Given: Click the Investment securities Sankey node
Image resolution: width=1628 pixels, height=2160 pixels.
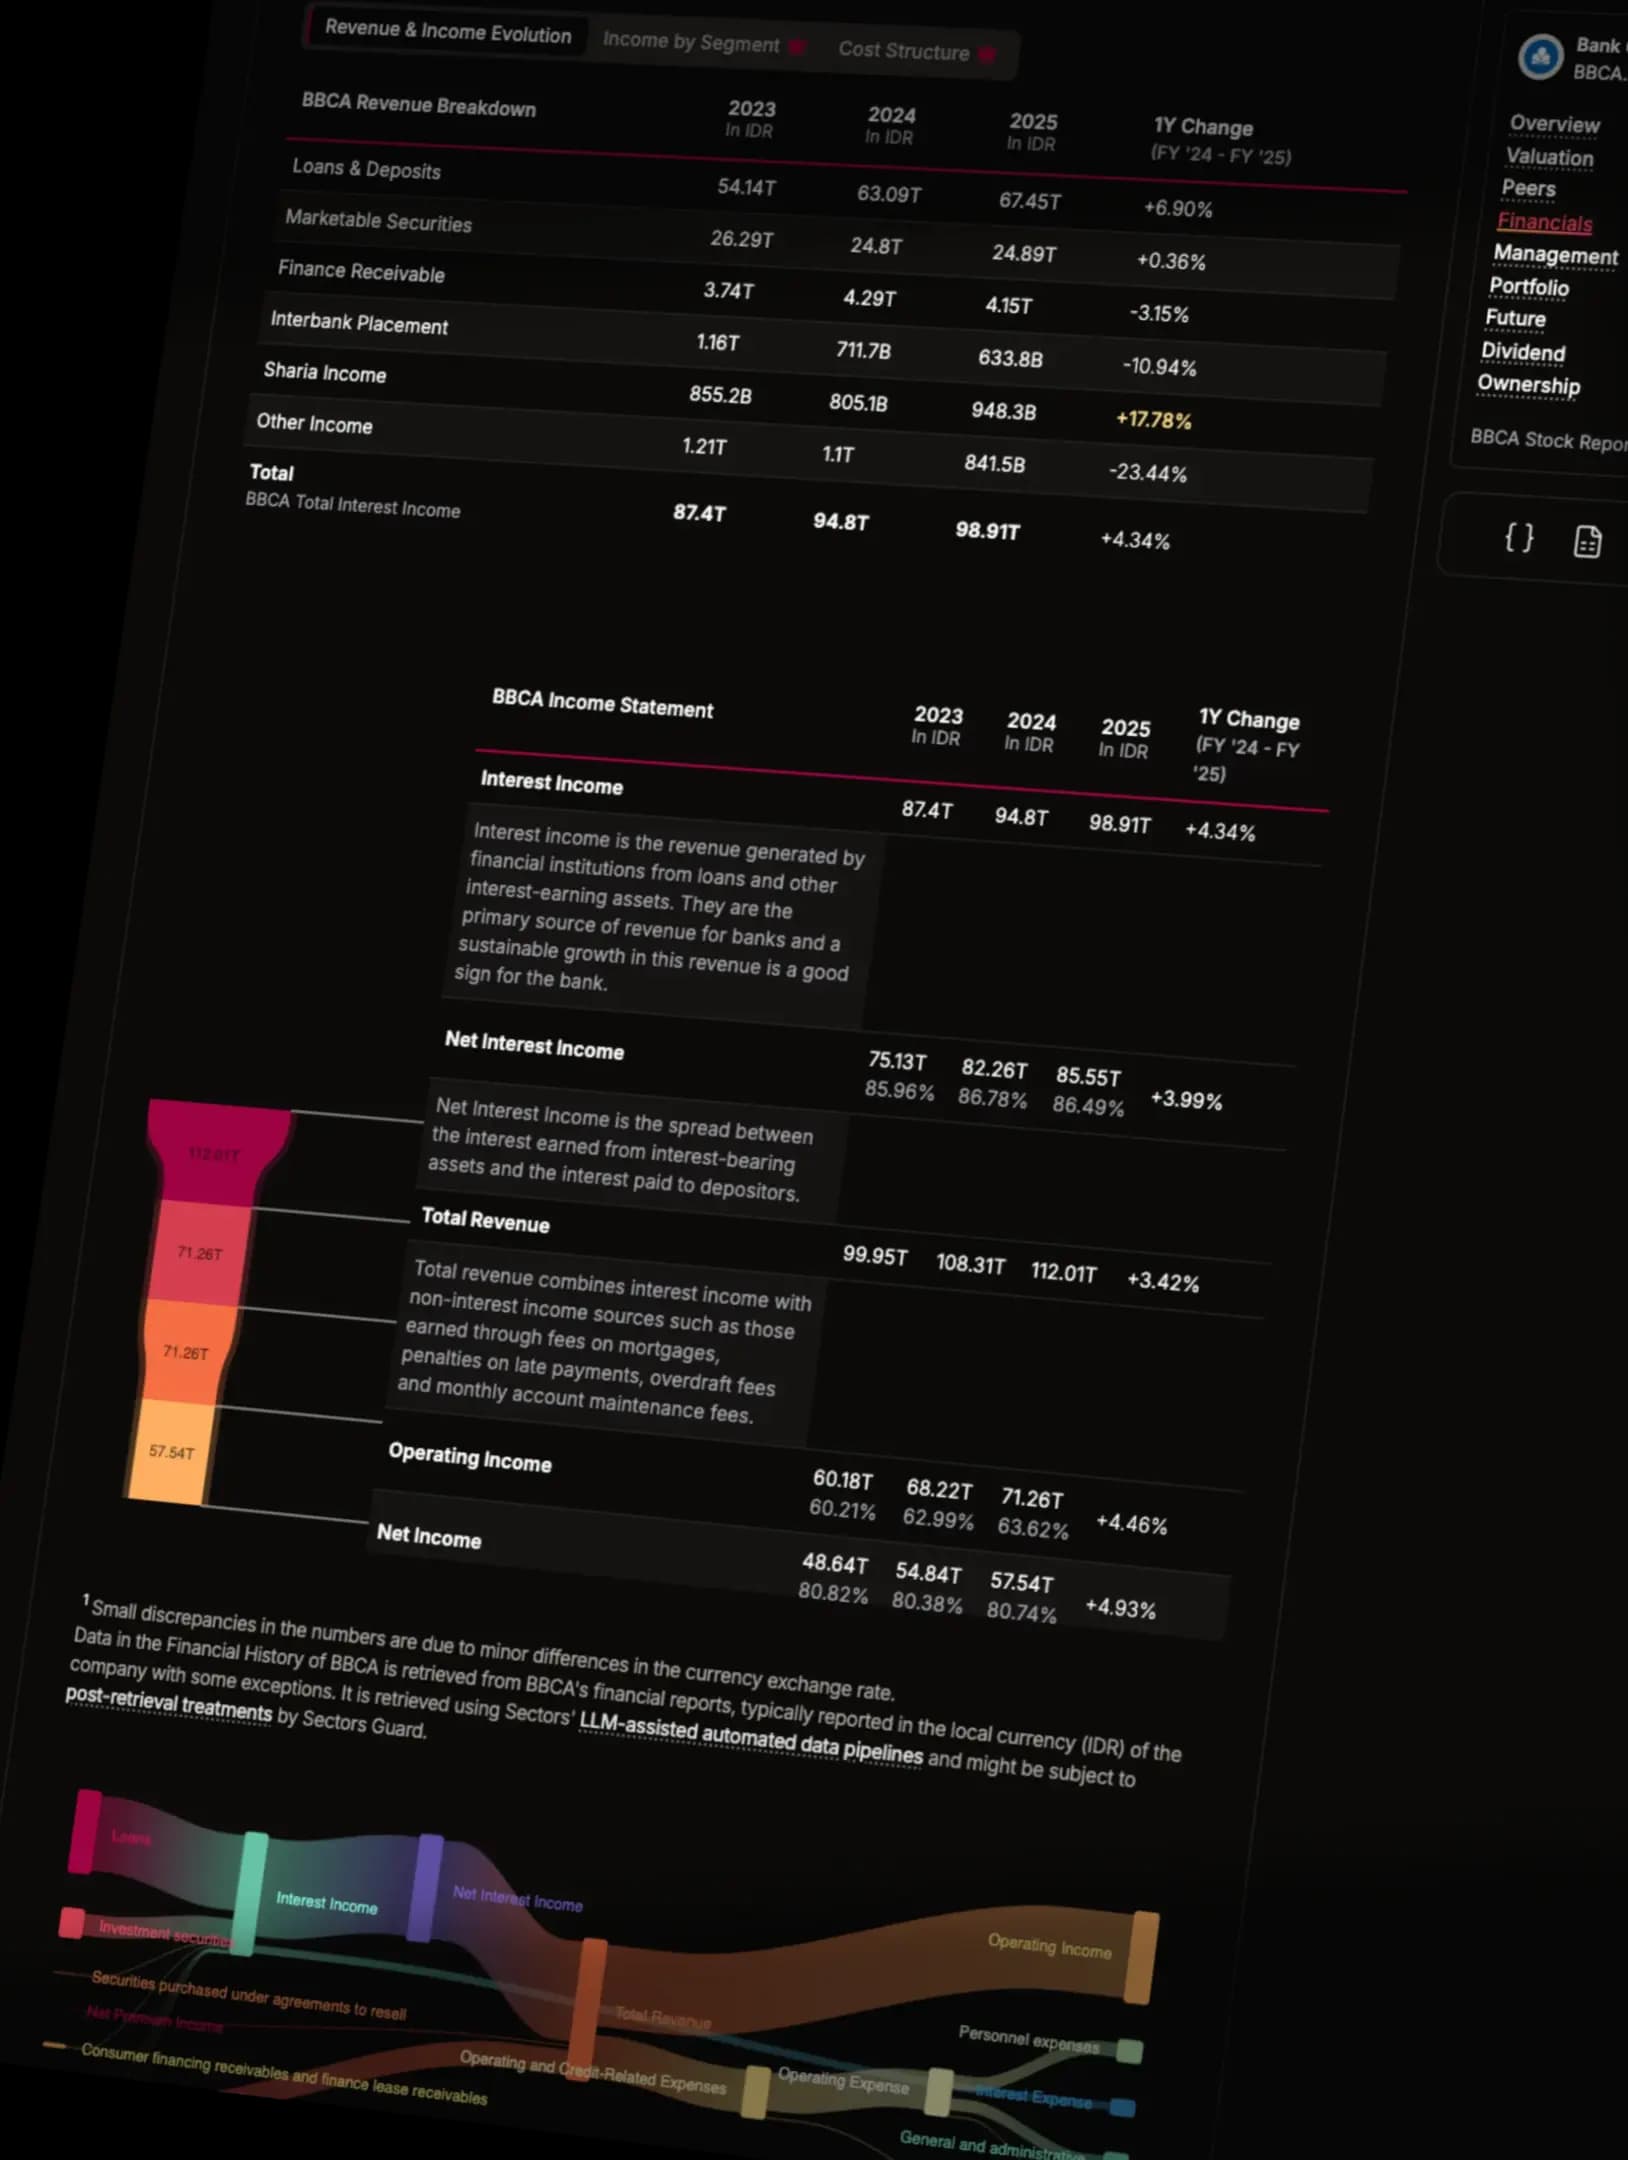Looking at the screenshot, I should pyautogui.click(x=72, y=1922).
